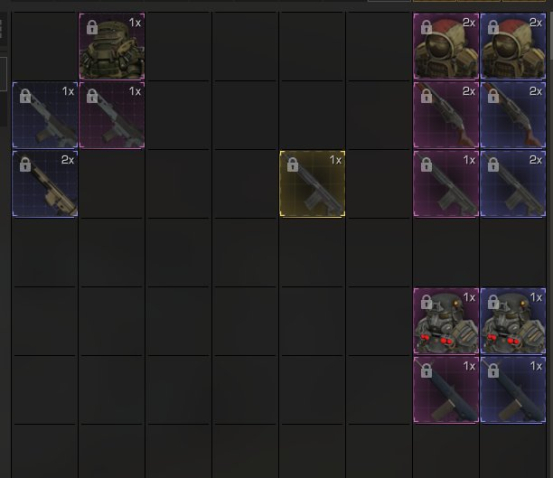Pick the blue-bordered gray submachine gun
The width and height of the screenshot is (553, 478).
coord(45,115)
